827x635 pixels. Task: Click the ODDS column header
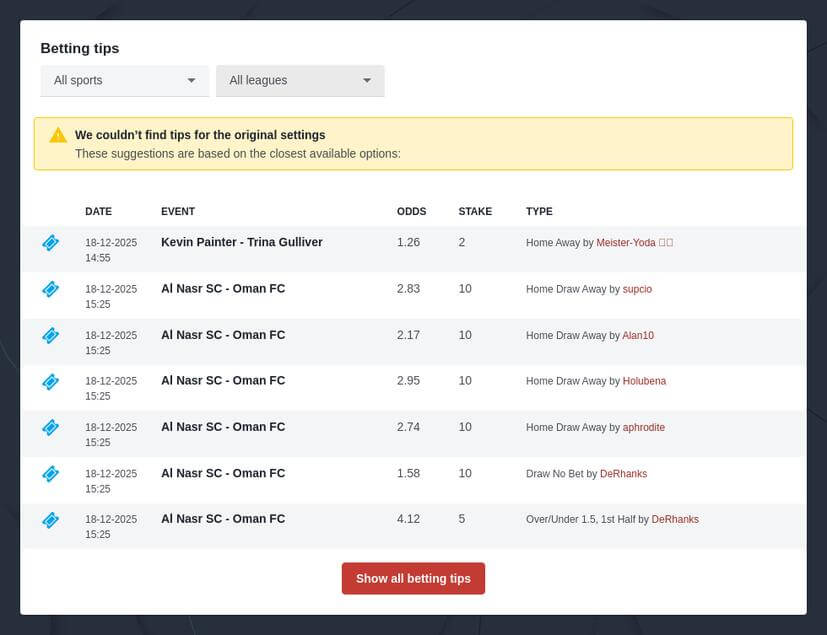(x=411, y=211)
